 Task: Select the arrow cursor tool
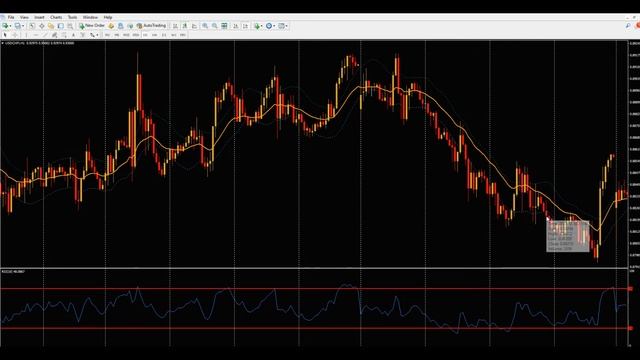coord(5,35)
